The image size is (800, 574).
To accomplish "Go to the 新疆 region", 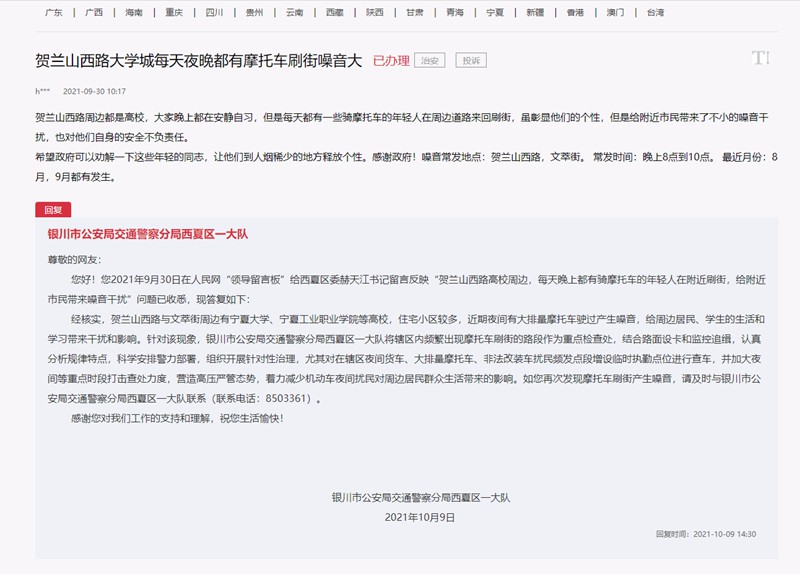I will pyautogui.click(x=535, y=13).
